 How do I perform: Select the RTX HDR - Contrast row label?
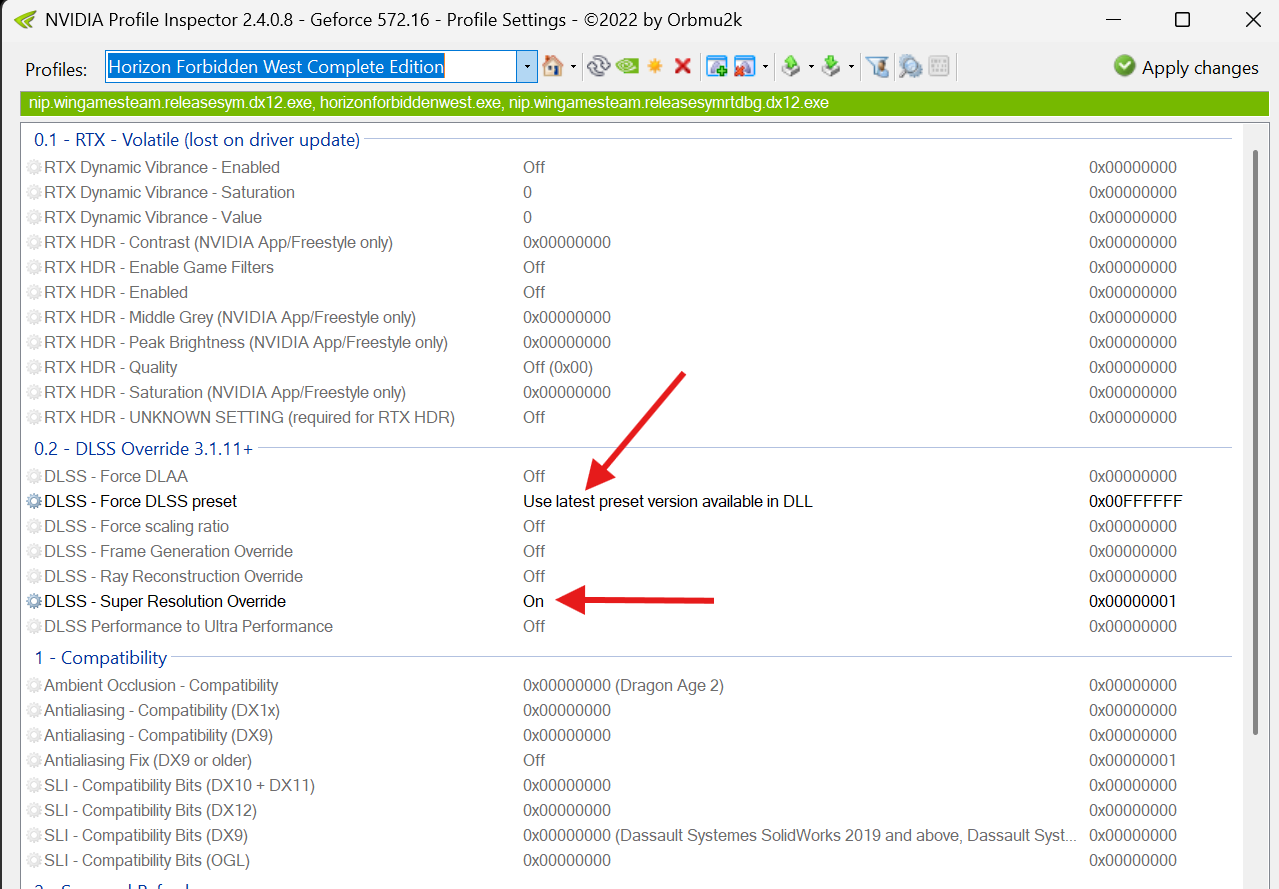point(218,242)
